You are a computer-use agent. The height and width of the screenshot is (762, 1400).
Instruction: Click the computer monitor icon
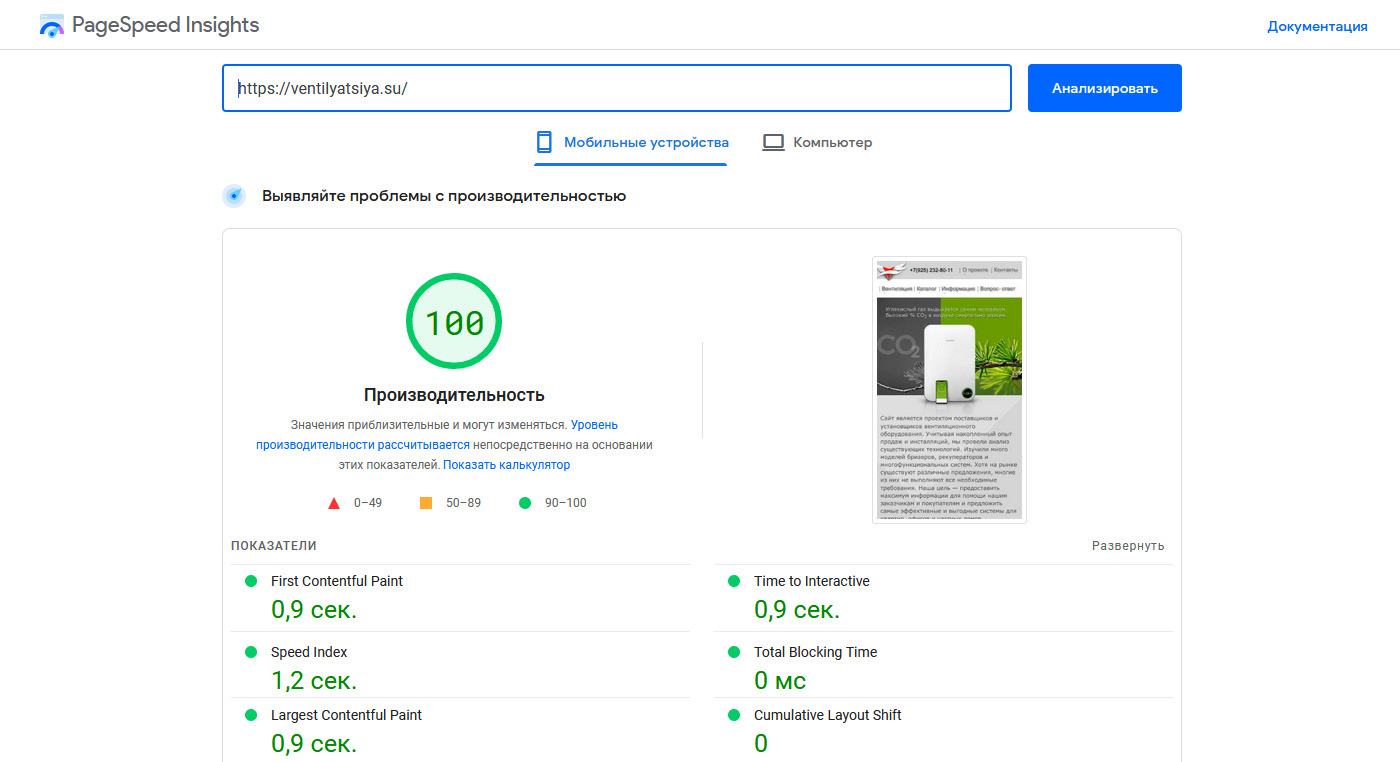[x=773, y=142]
